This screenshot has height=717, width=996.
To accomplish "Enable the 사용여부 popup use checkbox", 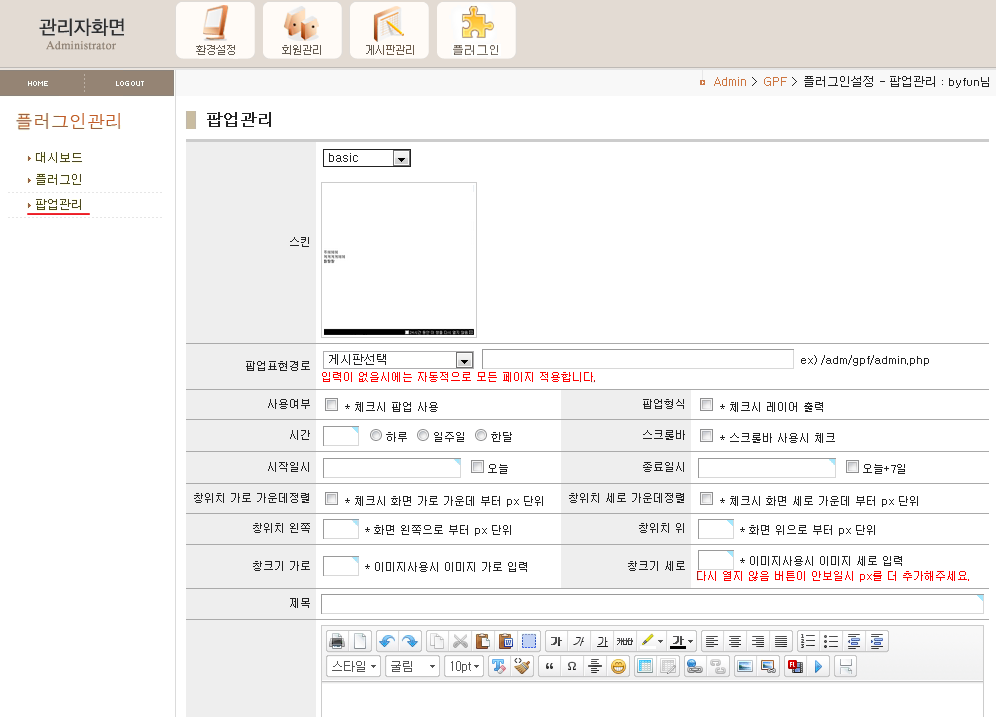I will coord(331,405).
